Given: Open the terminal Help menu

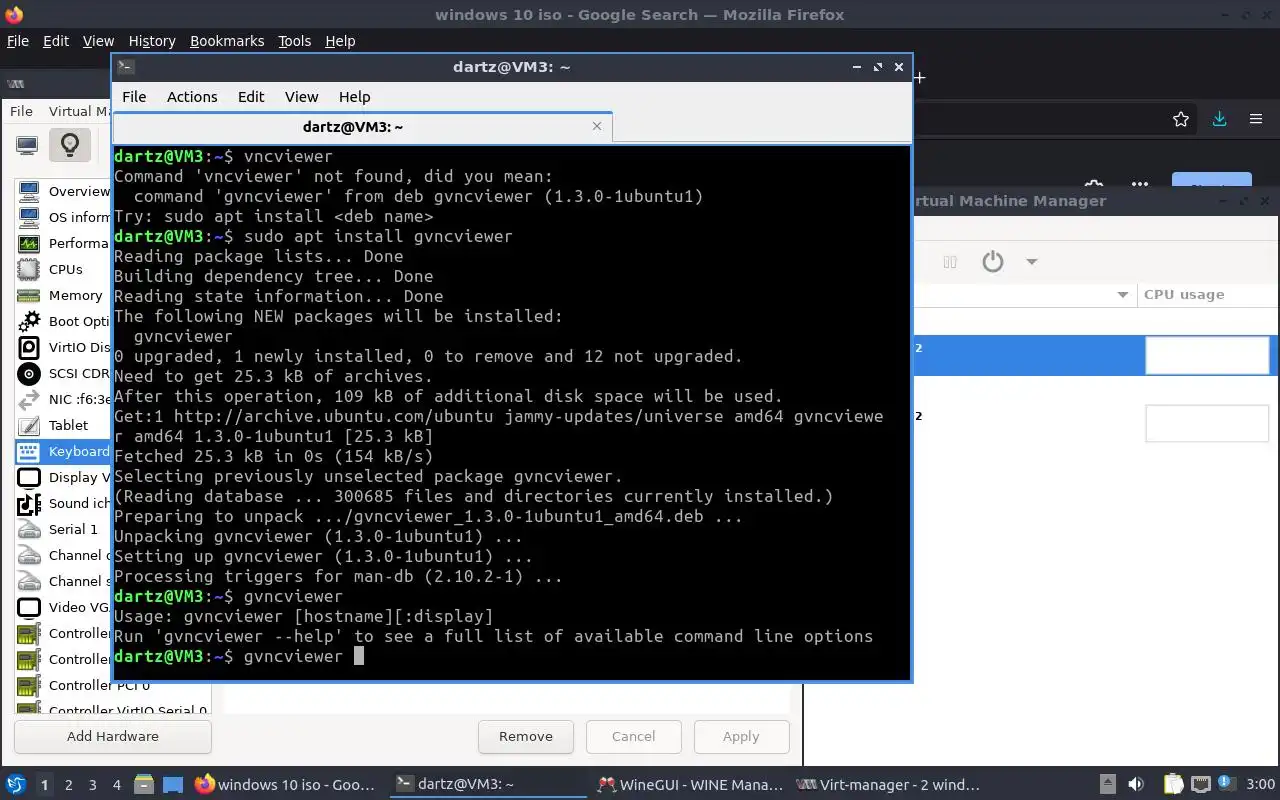Looking at the screenshot, I should click(x=354, y=97).
